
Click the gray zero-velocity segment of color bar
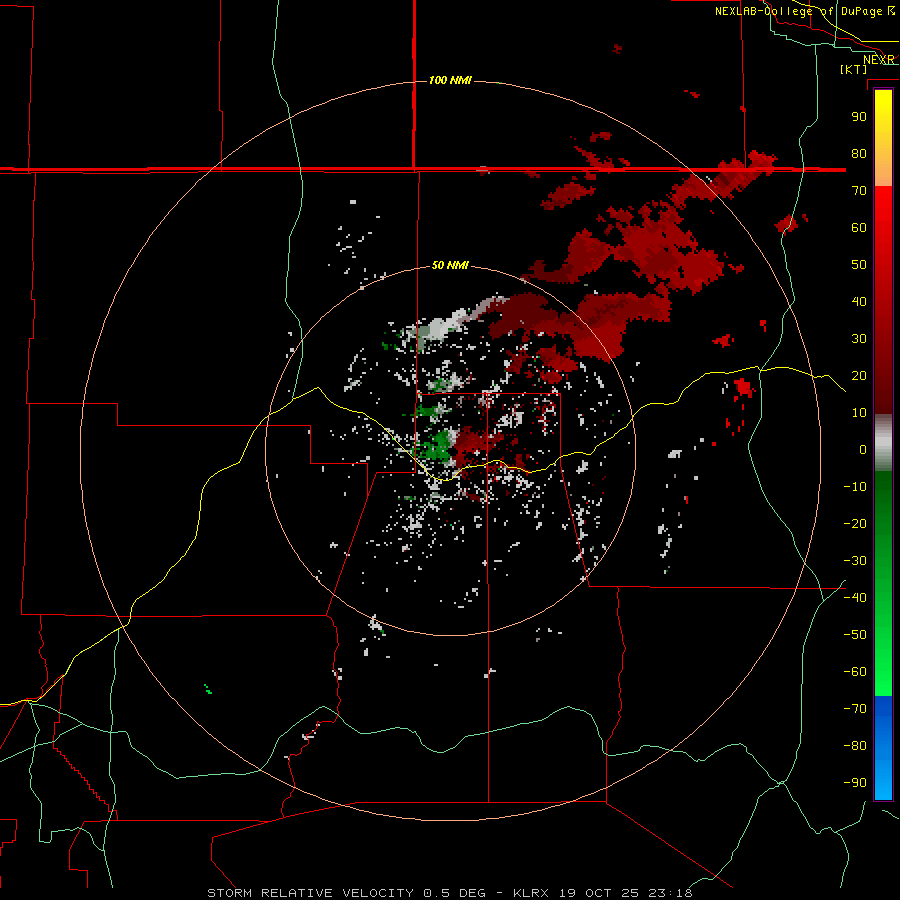[883, 443]
